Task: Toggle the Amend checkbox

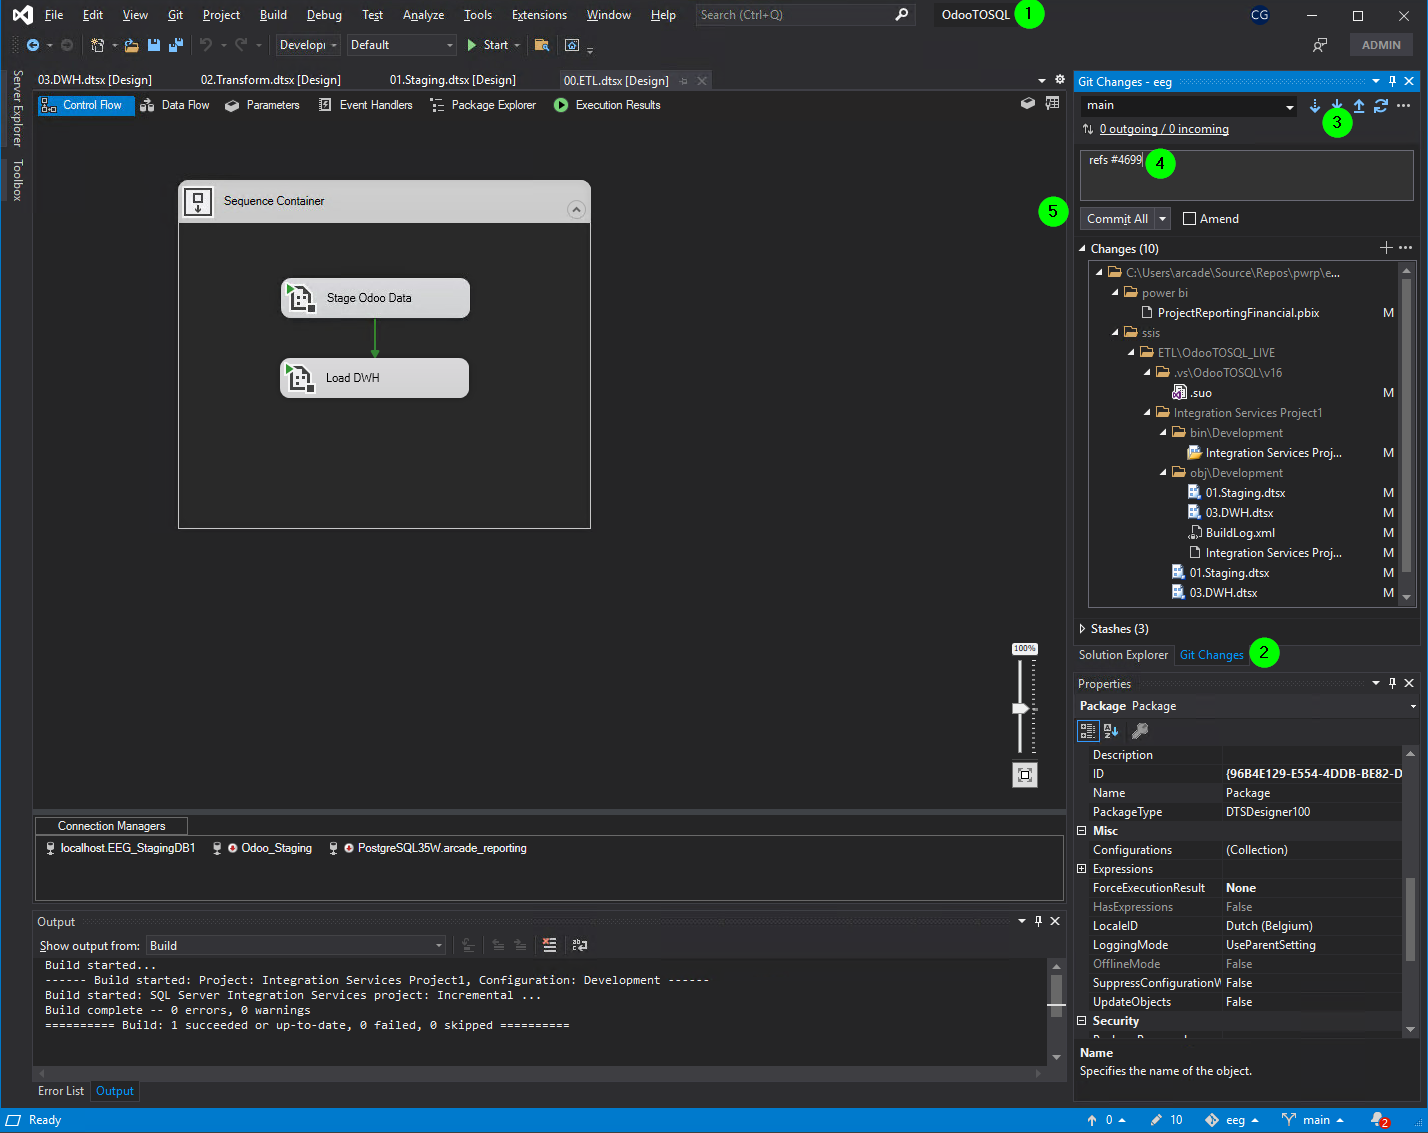Action: (x=1189, y=219)
